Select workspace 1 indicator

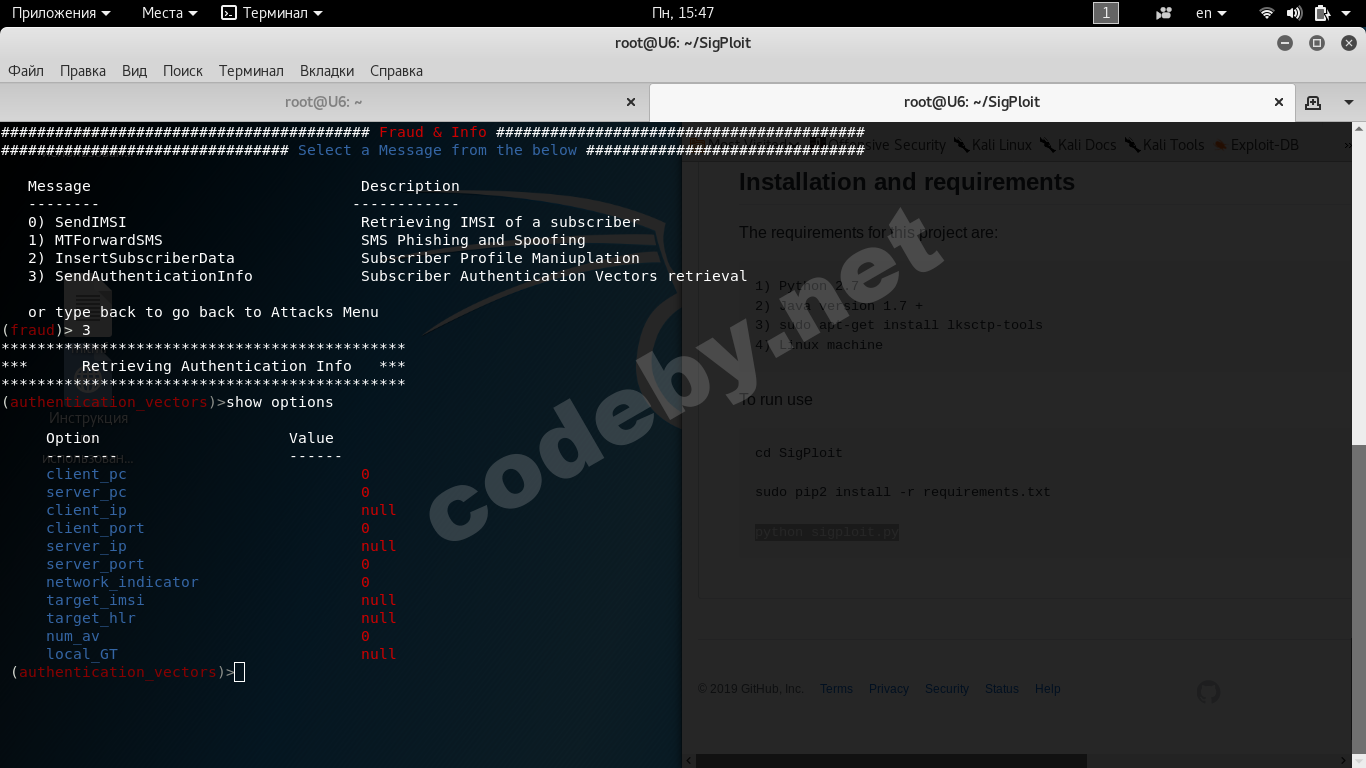tap(1106, 13)
